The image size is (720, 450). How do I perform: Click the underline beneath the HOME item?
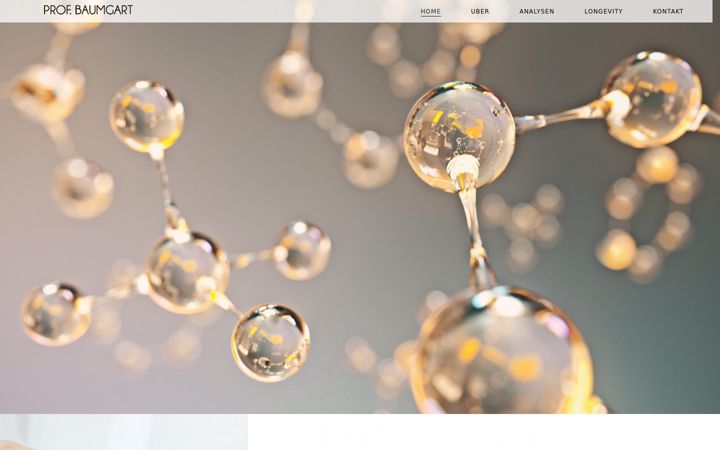pos(430,16)
